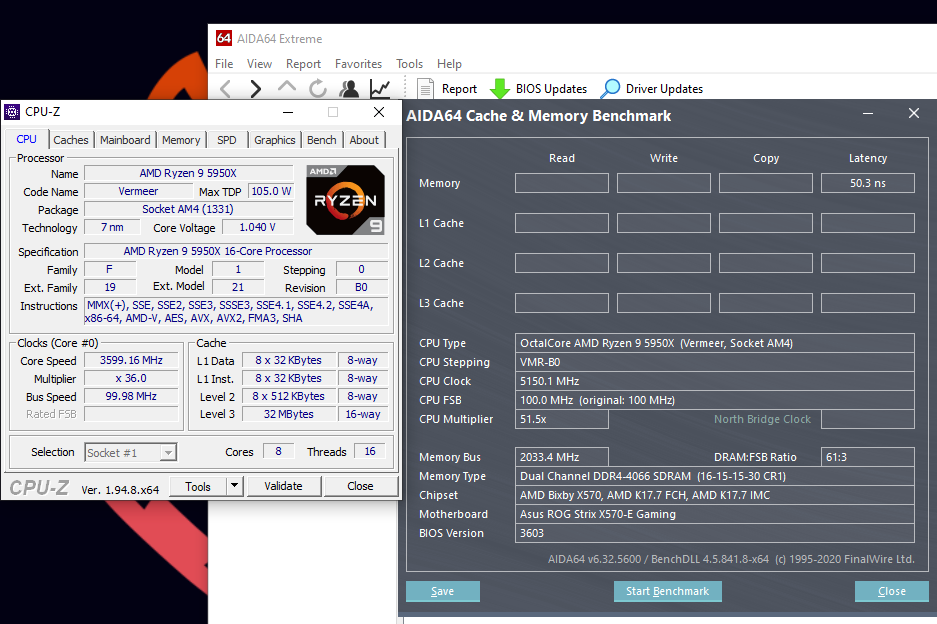Click the Validate button in CPU-Z
Screen dimensions: 937x624
click(283, 486)
